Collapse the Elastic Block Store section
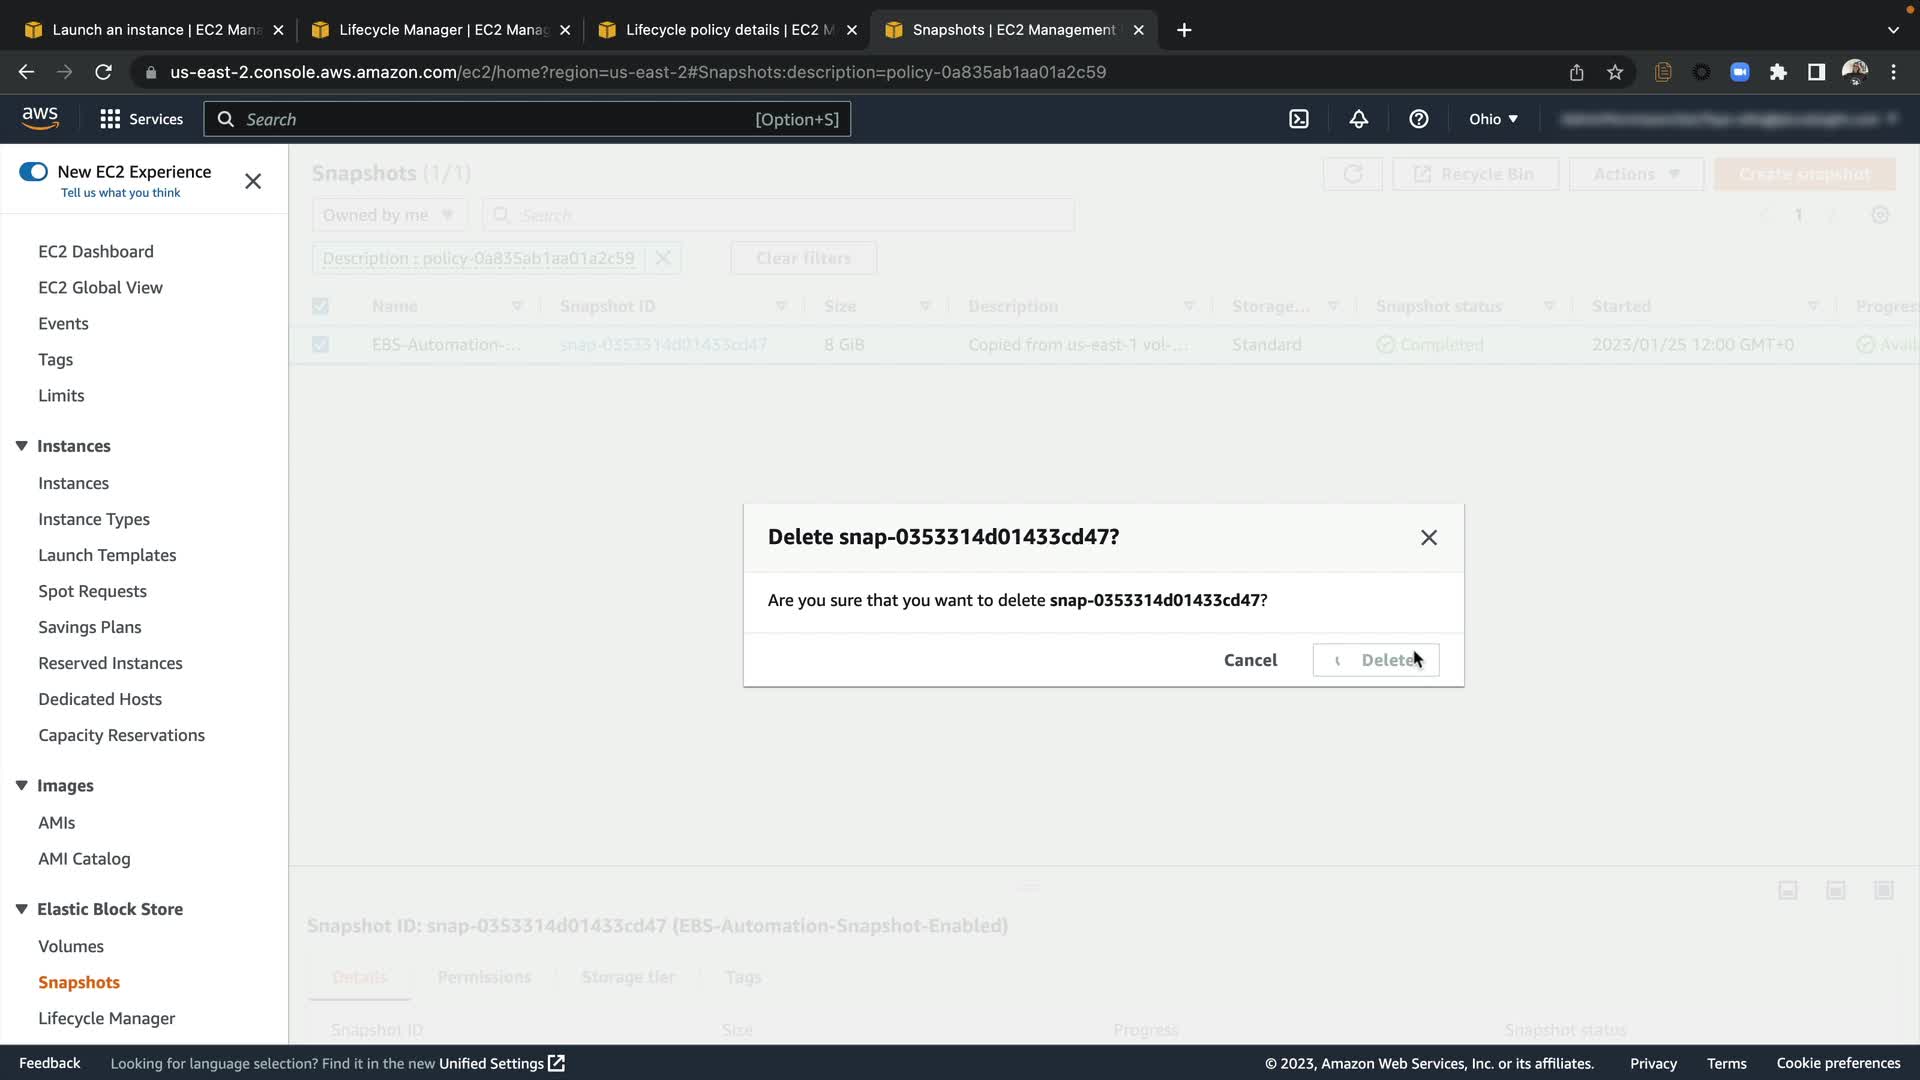1920x1080 pixels. tap(21, 909)
